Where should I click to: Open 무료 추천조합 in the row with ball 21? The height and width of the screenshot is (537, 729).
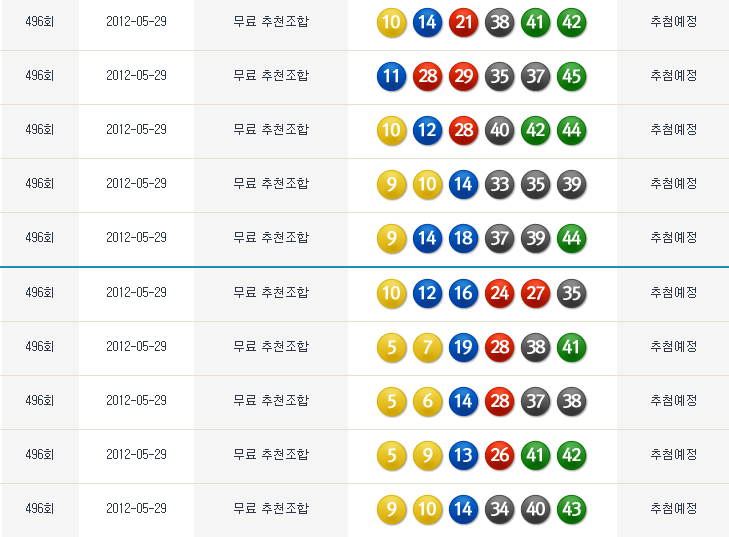coord(271,21)
